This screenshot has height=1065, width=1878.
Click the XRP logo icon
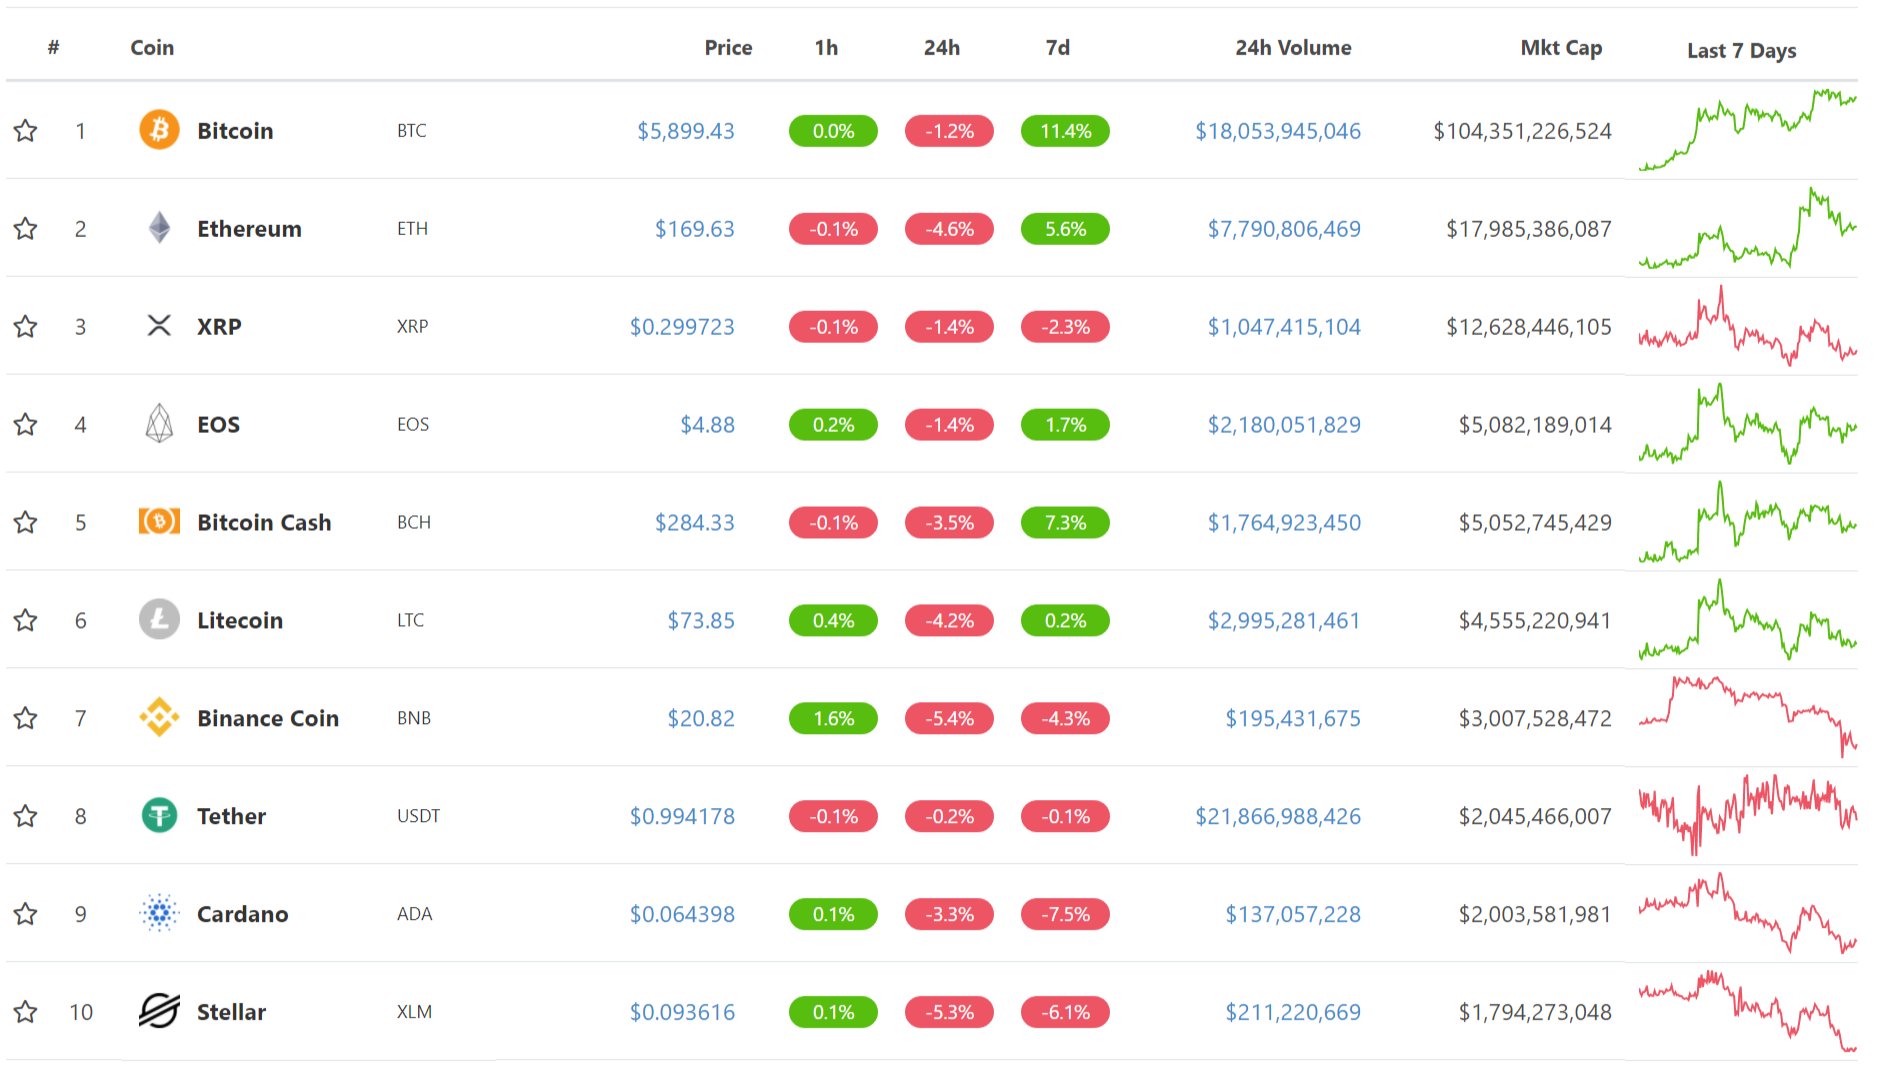[159, 326]
